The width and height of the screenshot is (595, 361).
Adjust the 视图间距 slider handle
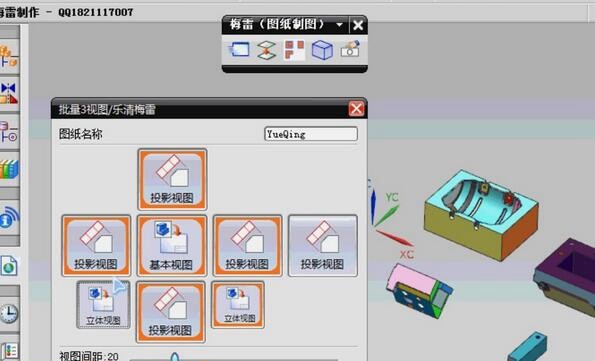(174, 358)
